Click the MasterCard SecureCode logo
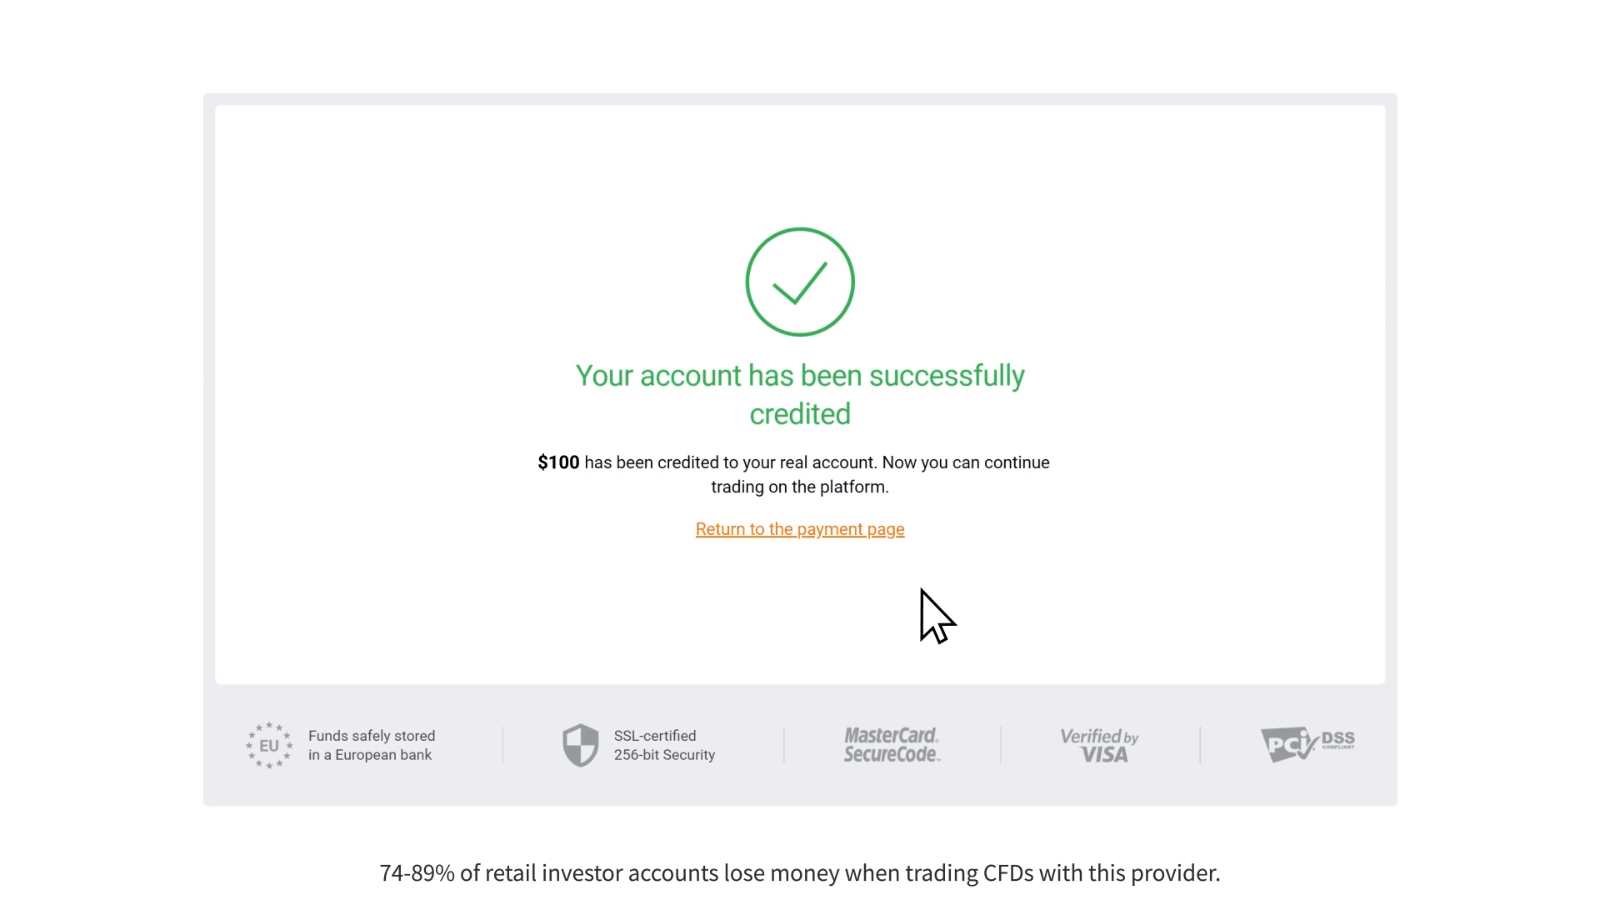 click(891, 745)
